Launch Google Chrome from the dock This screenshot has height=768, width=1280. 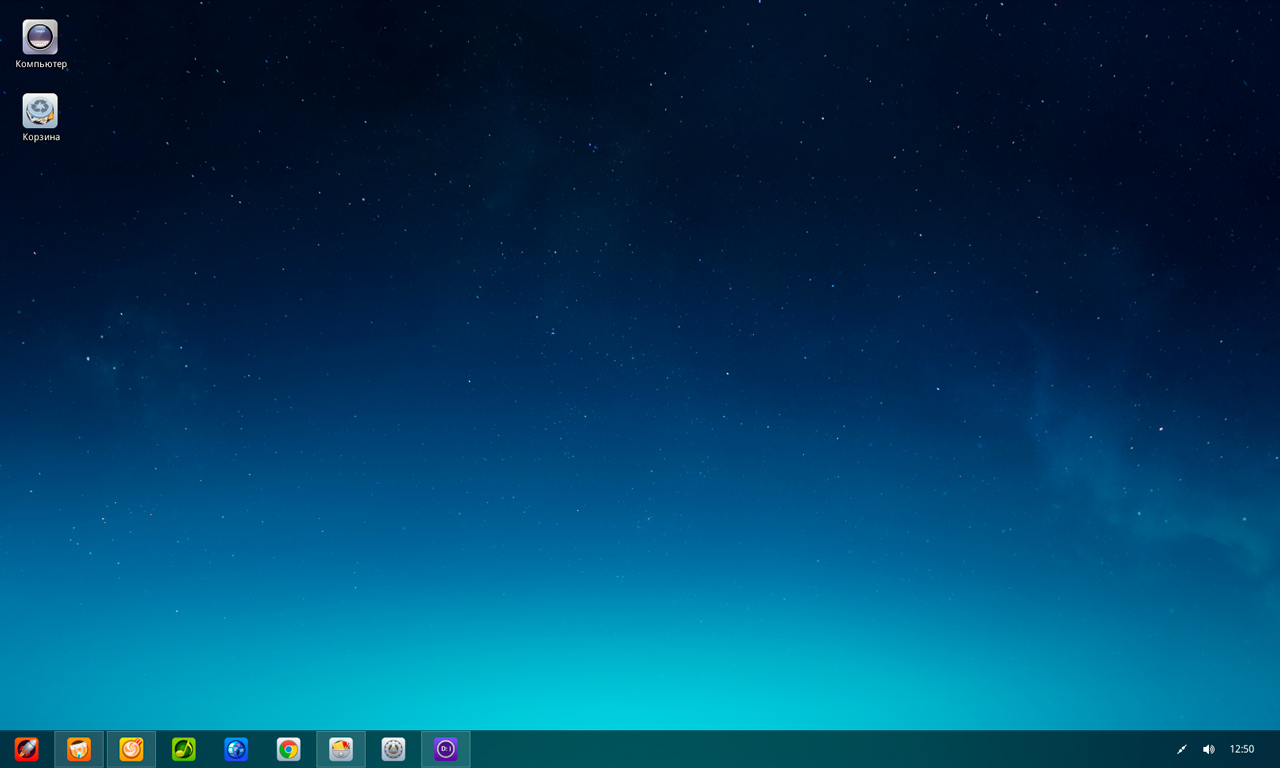[x=289, y=749]
